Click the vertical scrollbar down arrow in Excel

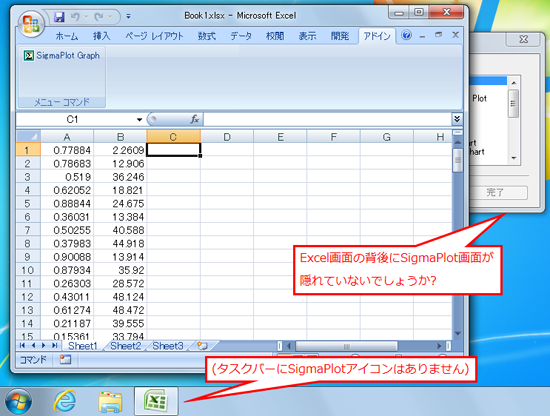(x=457, y=333)
